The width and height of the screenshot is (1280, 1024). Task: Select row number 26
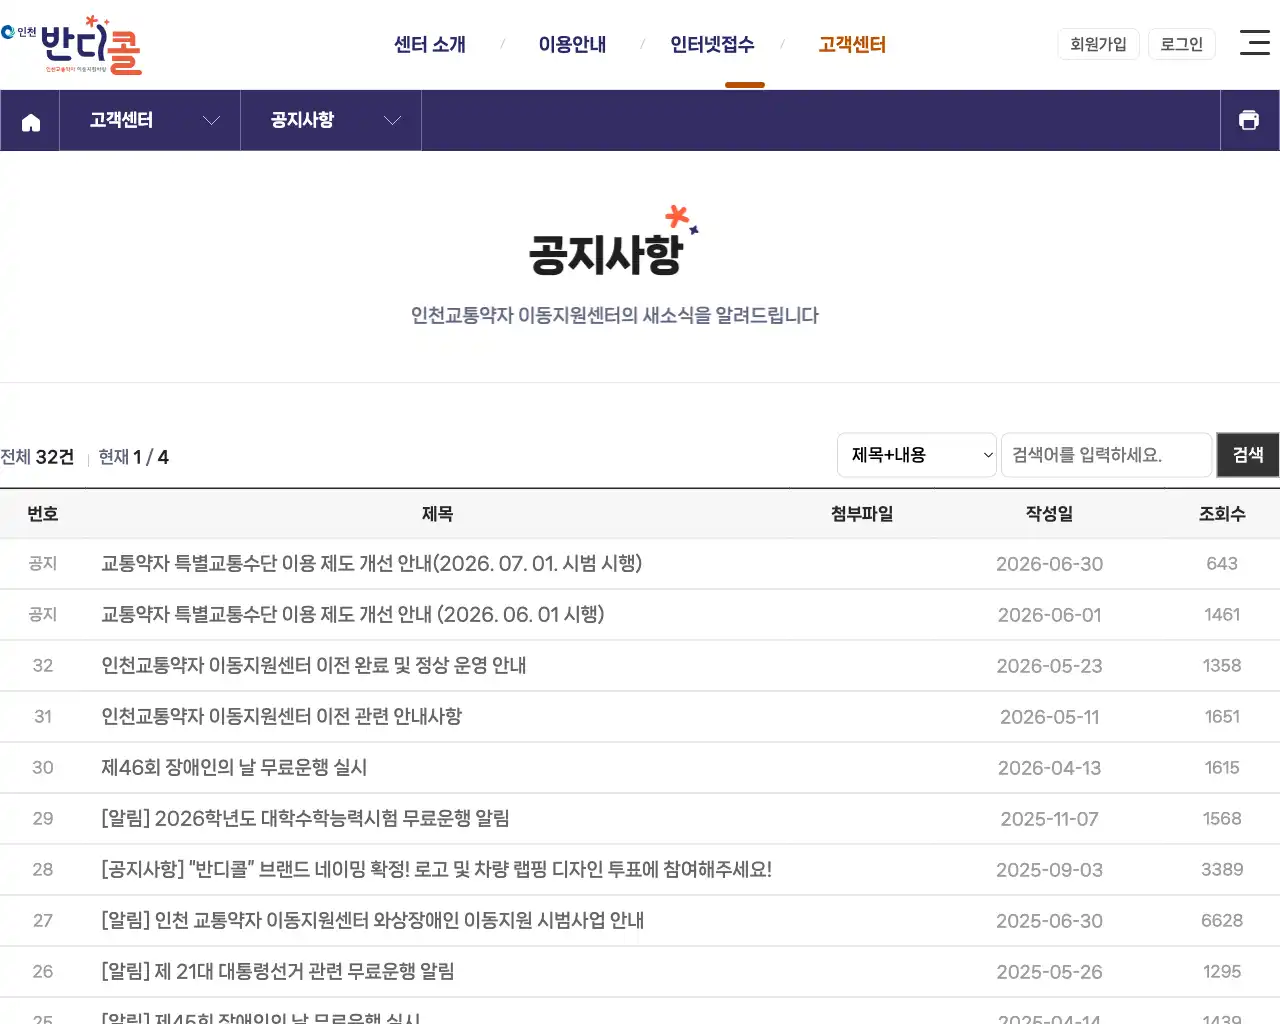click(x=43, y=972)
